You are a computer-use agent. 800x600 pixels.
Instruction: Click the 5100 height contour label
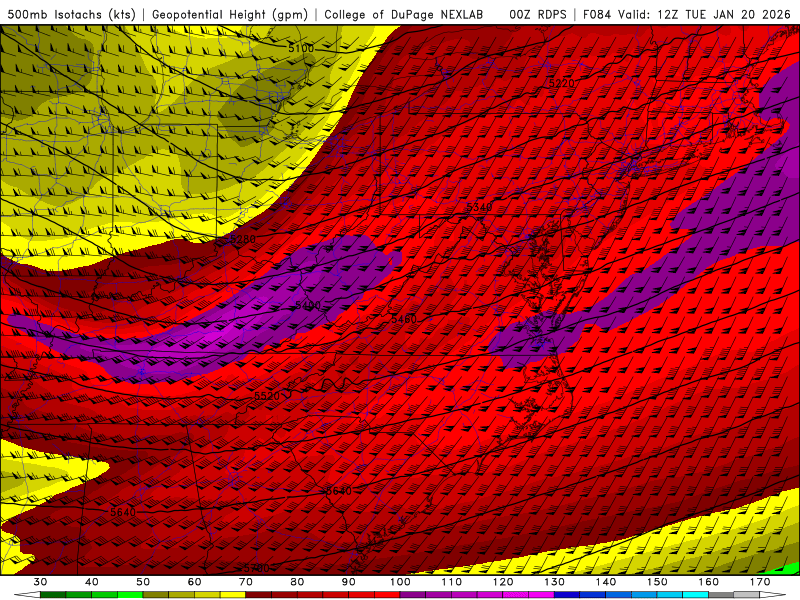301,48
